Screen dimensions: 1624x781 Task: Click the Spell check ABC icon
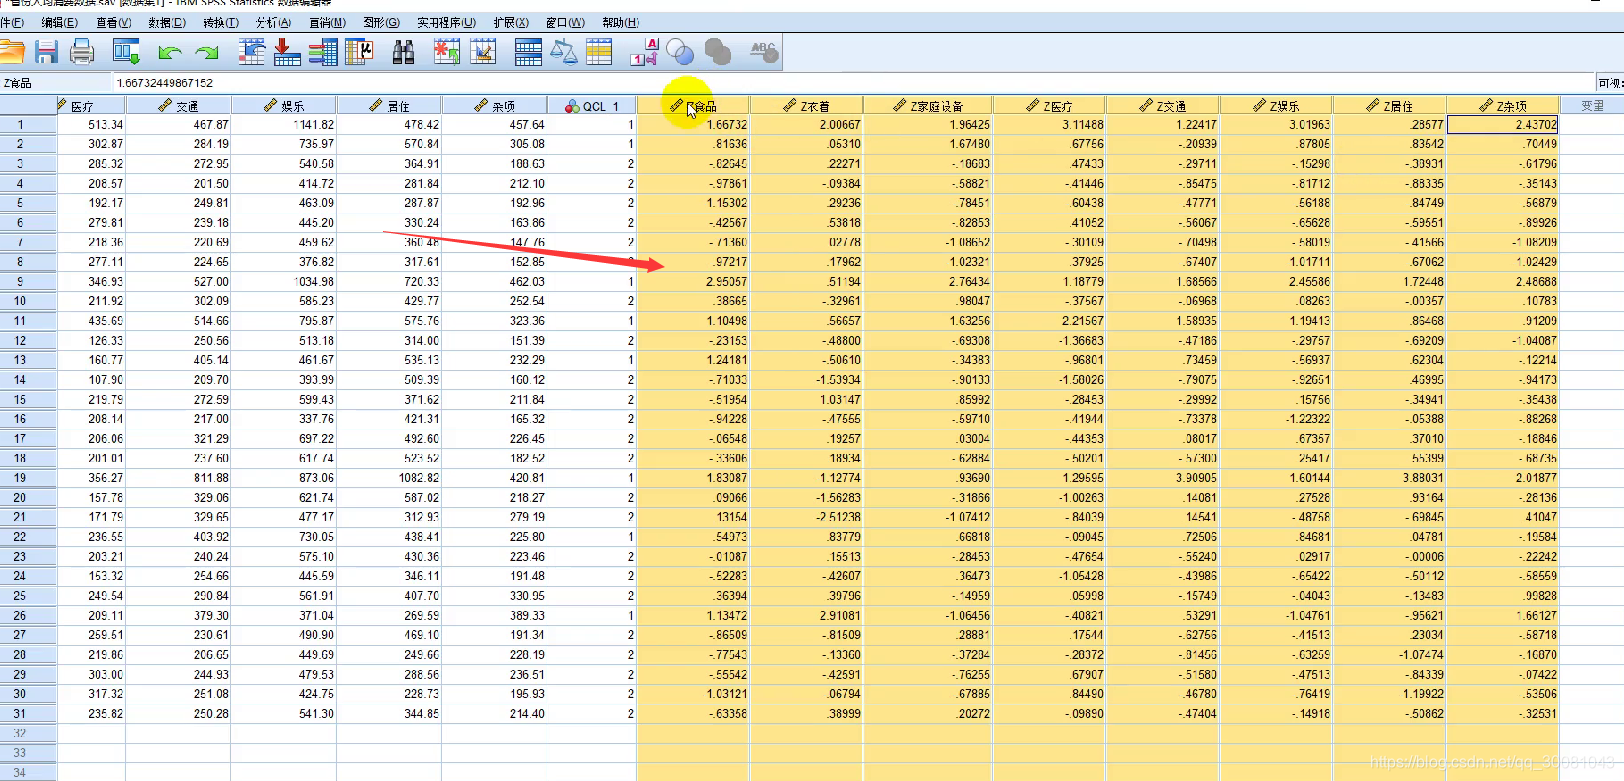764,52
